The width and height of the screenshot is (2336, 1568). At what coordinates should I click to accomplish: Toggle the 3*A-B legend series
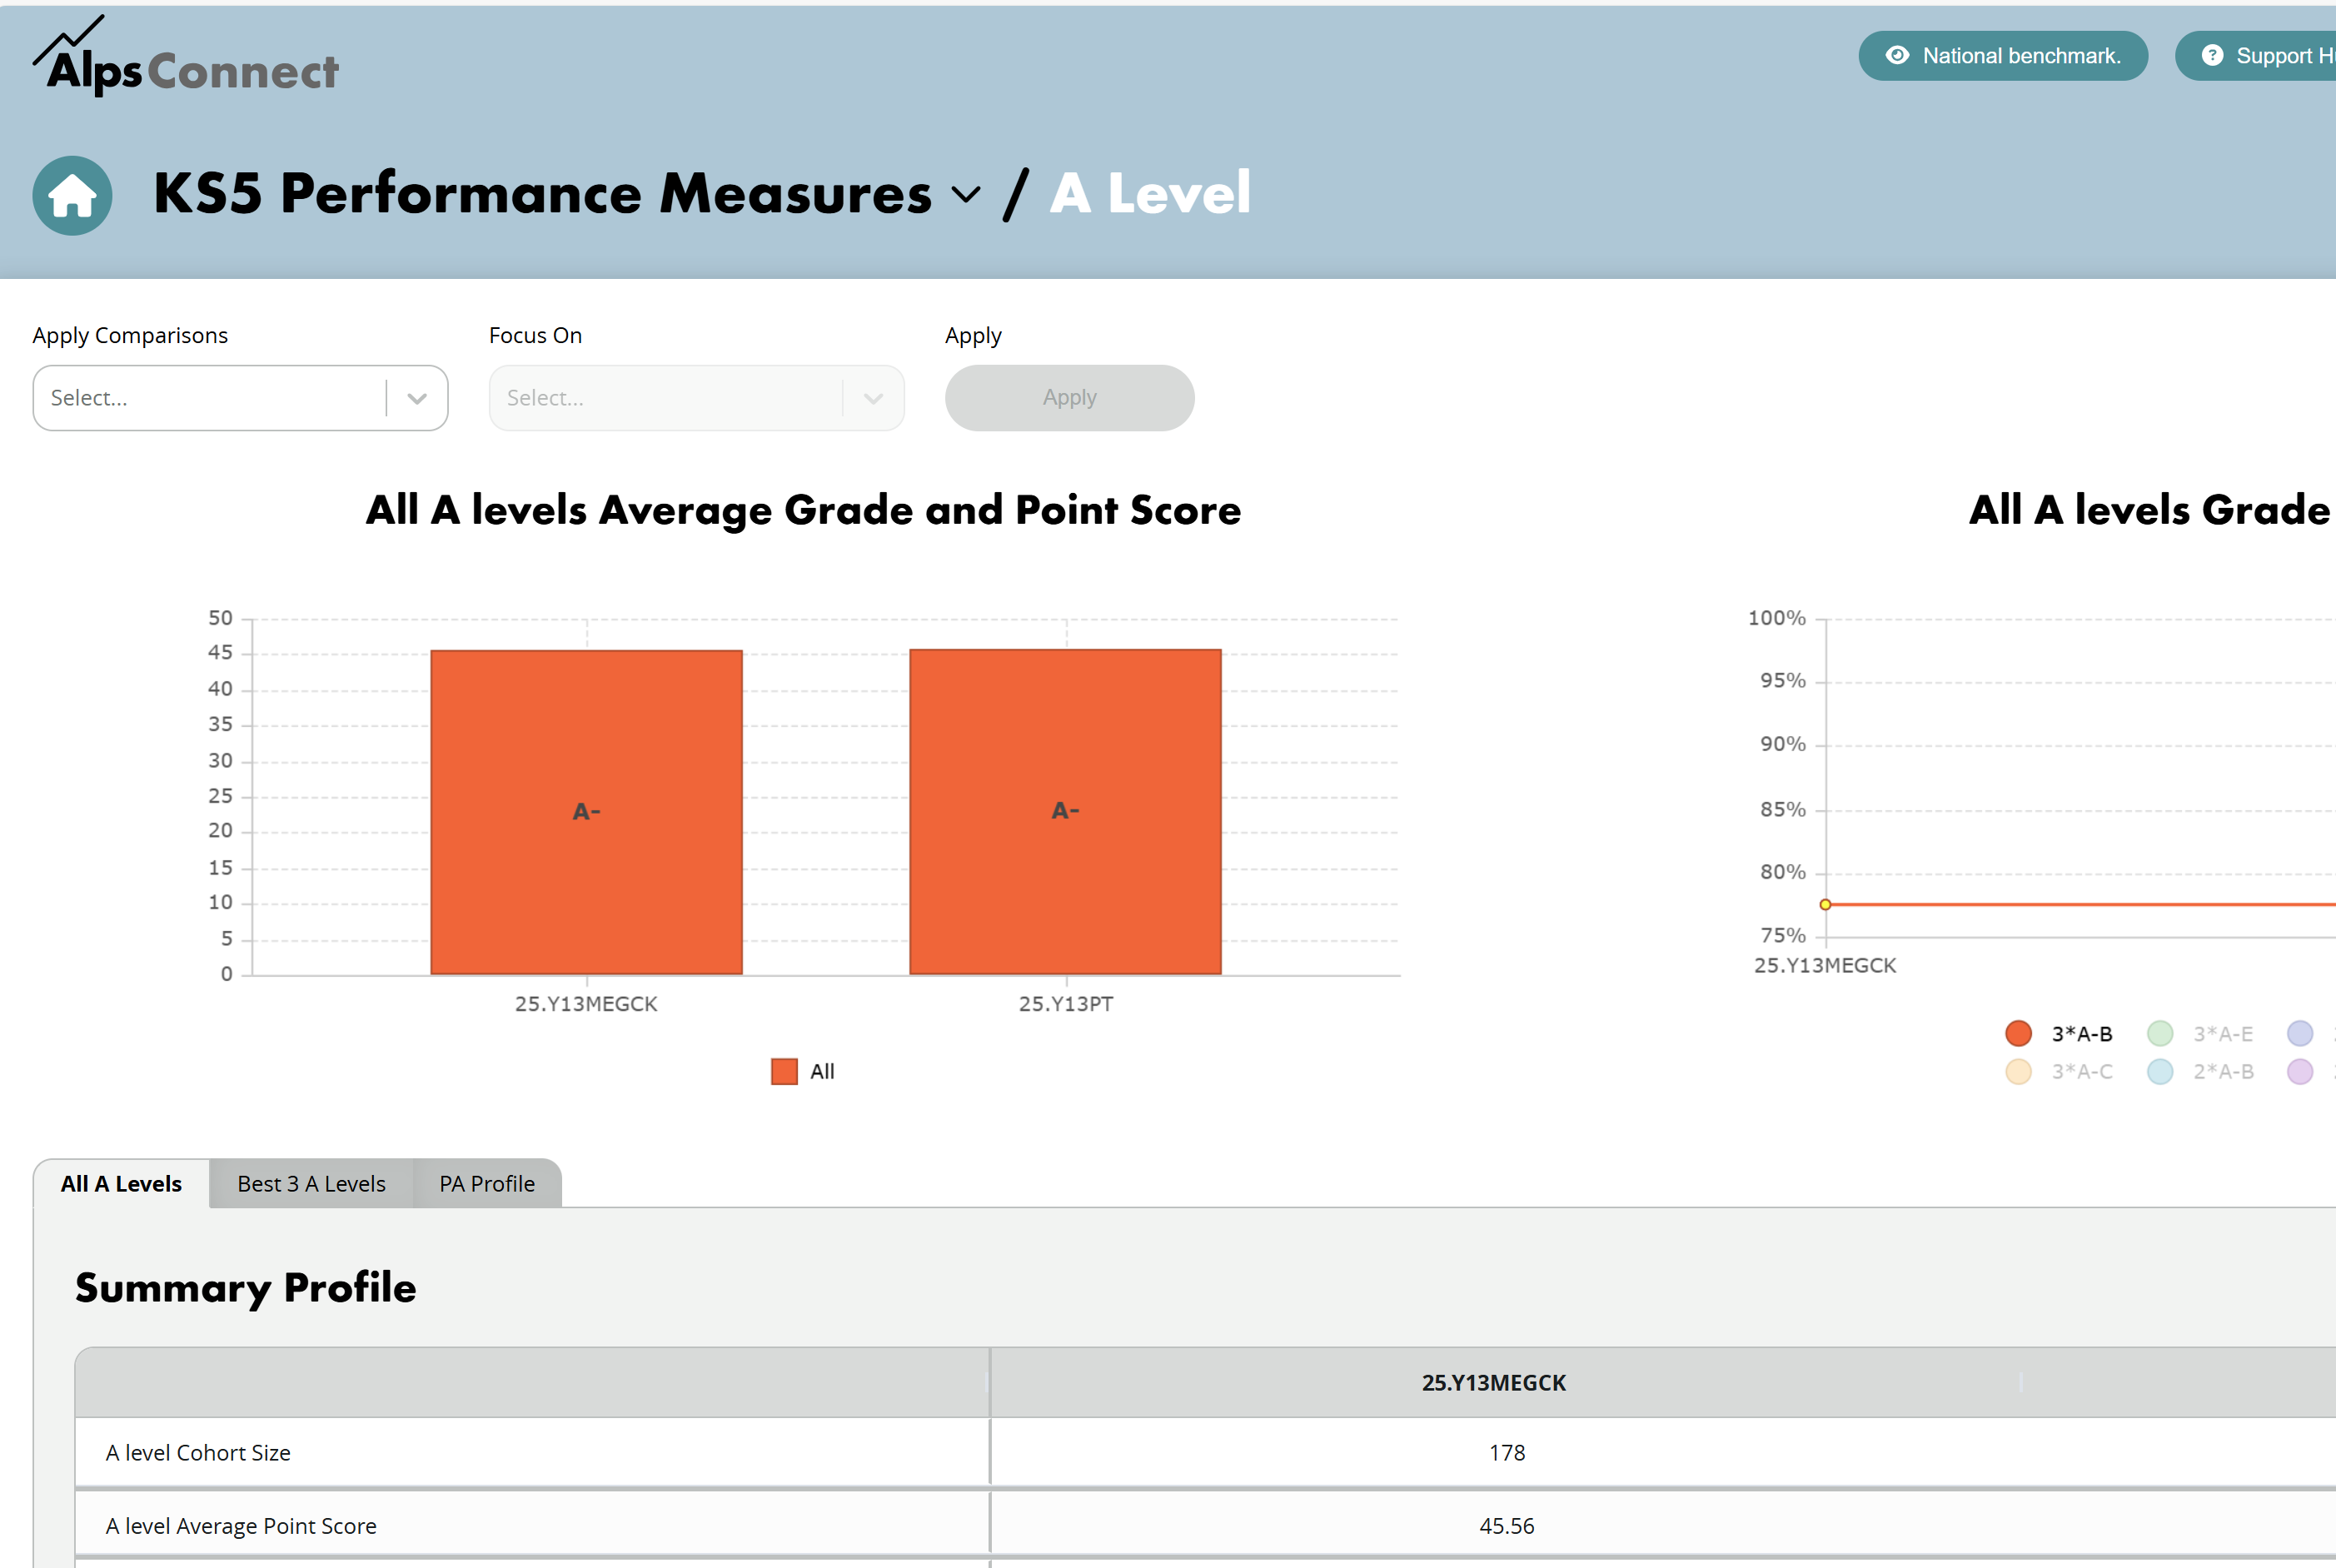[2059, 1033]
